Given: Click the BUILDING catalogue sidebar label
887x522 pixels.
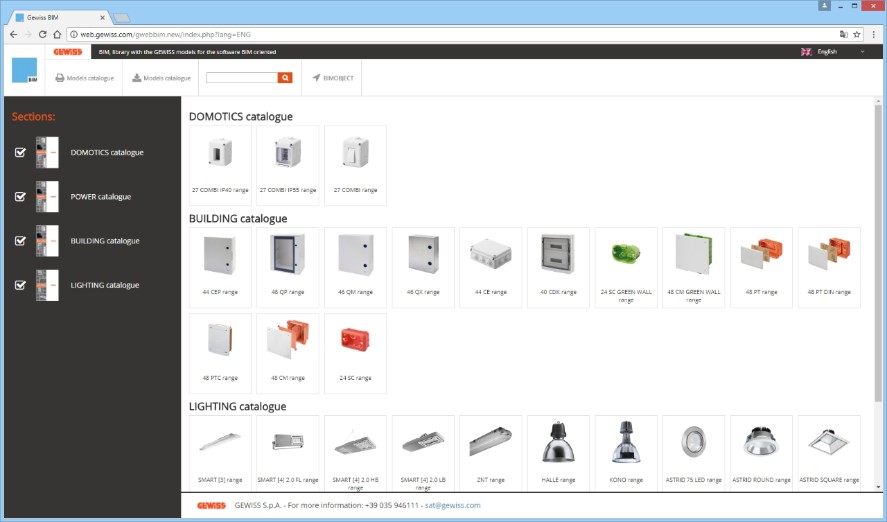Looking at the screenshot, I should [105, 240].
